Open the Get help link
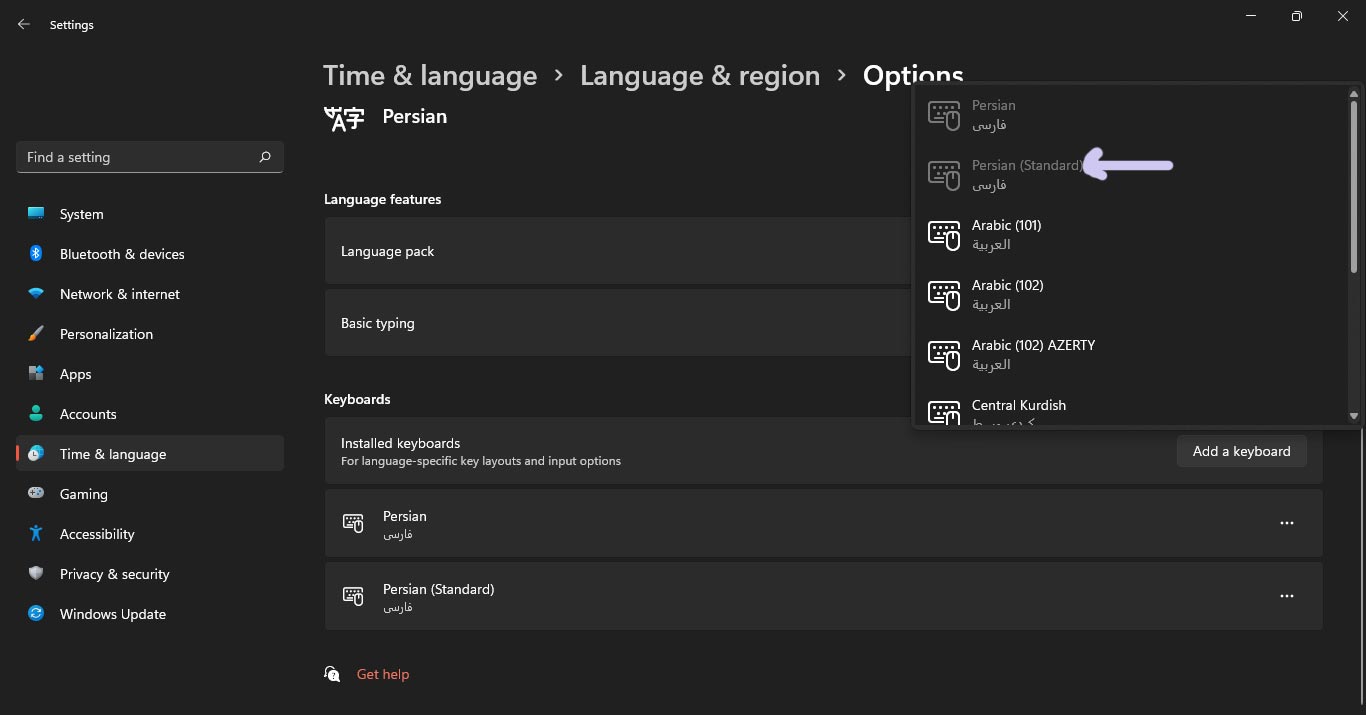This screenshot has width=1366, height=715. pyautogui.click(x=383, y=674)
